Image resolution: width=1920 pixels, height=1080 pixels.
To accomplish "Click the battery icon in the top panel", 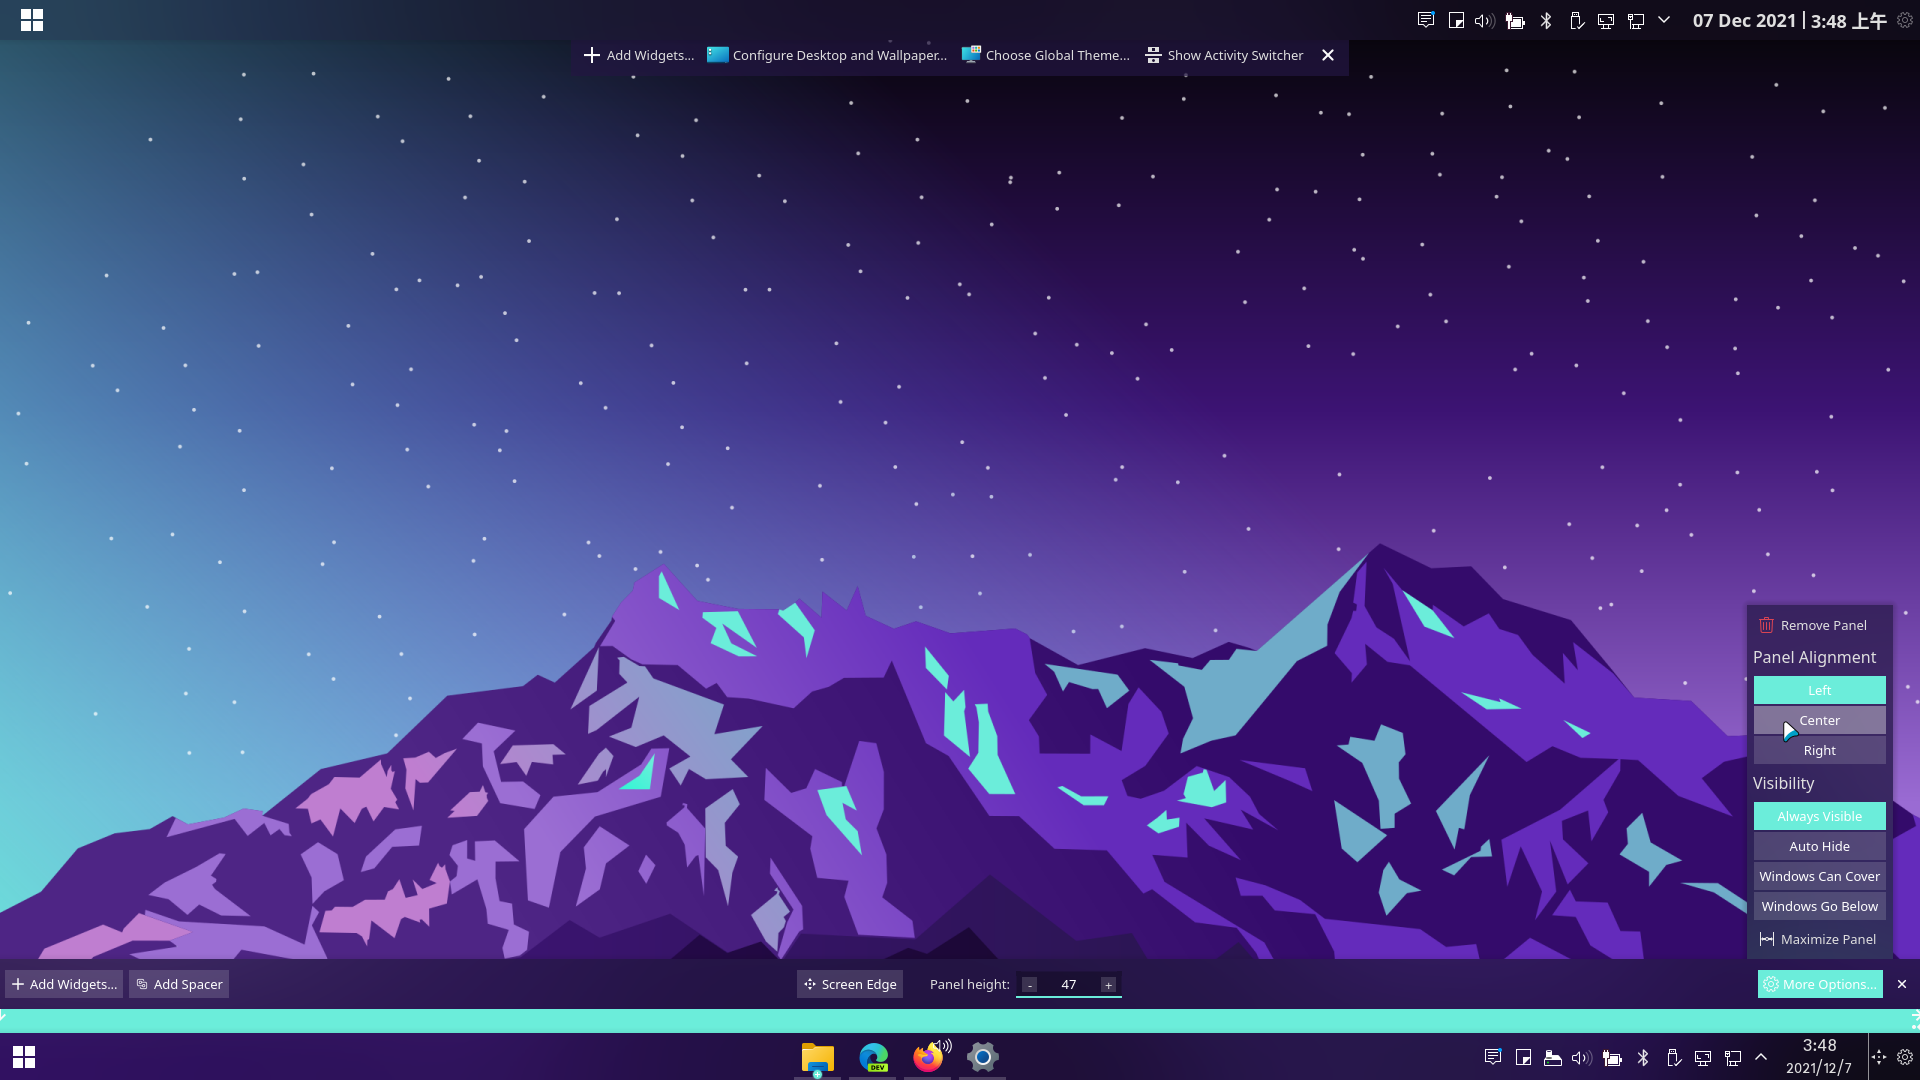I will [x=1515, y=21].
